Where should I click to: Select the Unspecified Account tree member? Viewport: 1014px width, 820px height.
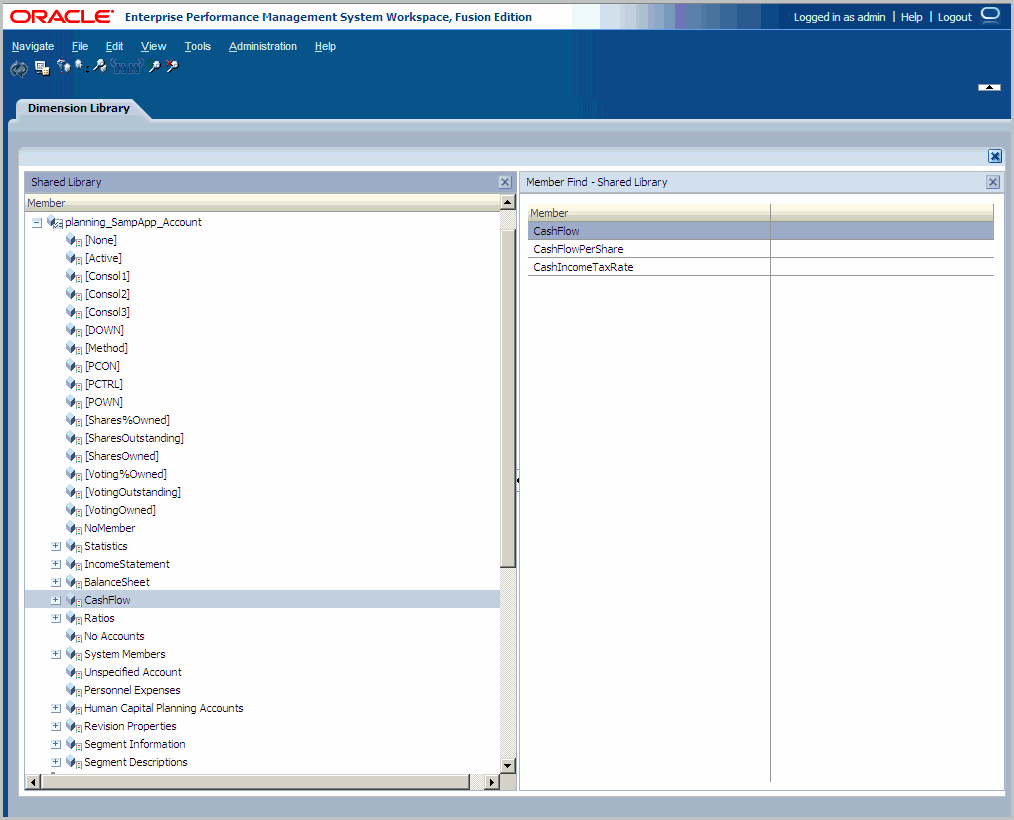tap(133, 673)
